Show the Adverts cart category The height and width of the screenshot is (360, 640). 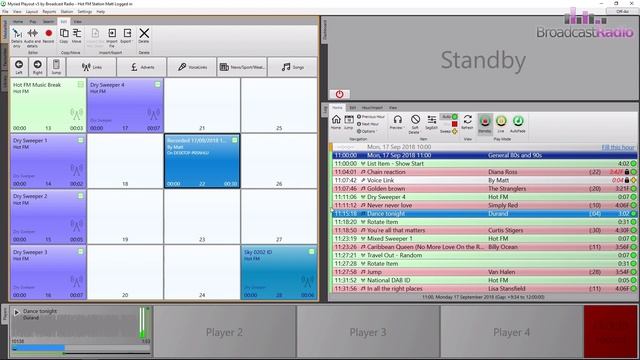click(142, 67)
